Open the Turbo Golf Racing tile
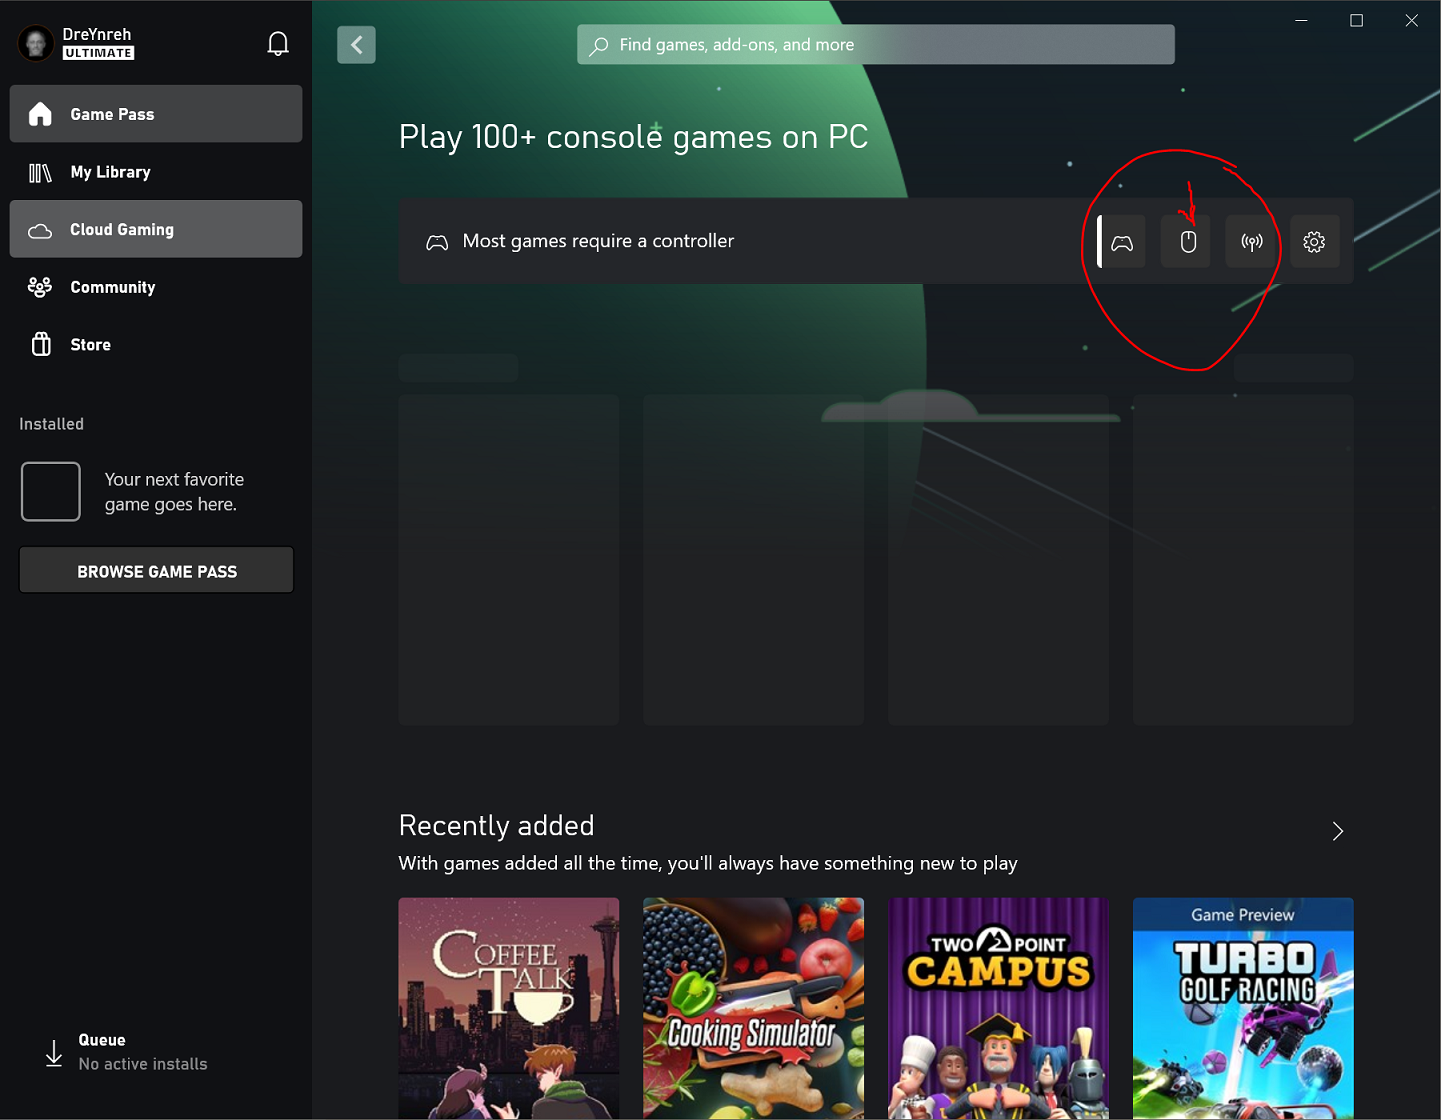The image size is (1441, 1120). (1243, 1008)
